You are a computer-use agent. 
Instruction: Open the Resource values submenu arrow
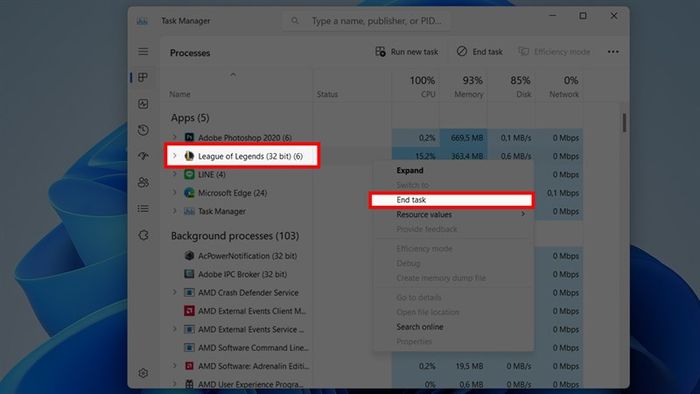[523, 214]
